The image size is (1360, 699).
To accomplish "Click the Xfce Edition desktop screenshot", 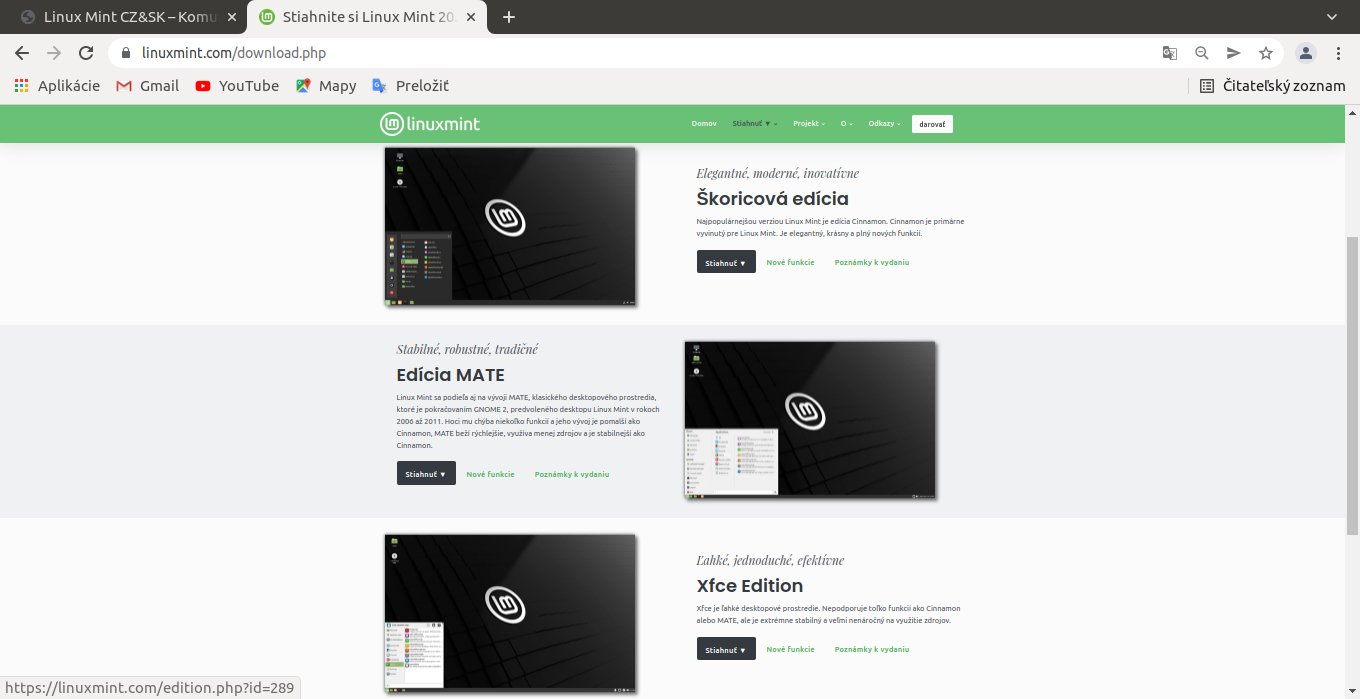I will click(x=510, y=612).
